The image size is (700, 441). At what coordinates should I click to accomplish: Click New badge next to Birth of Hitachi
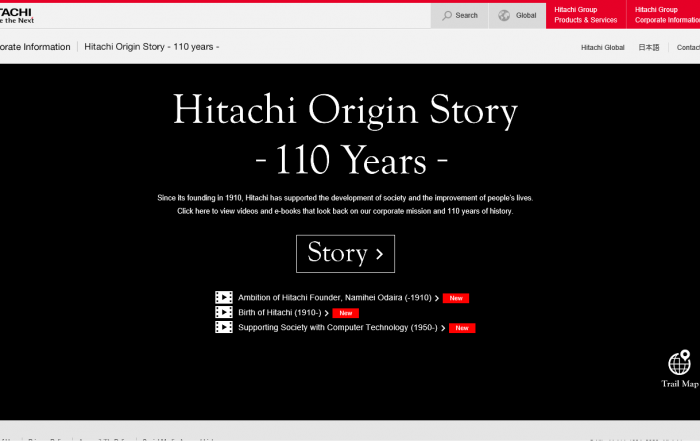tap(346, 313)
